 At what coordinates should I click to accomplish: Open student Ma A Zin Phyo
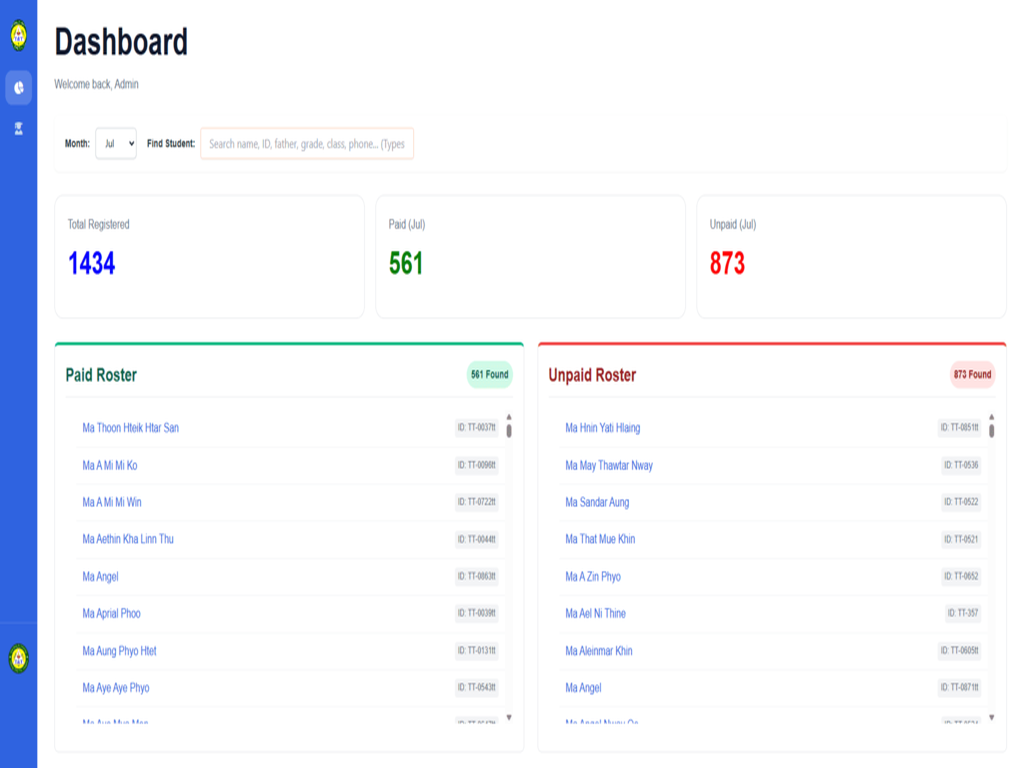[593, 577]
